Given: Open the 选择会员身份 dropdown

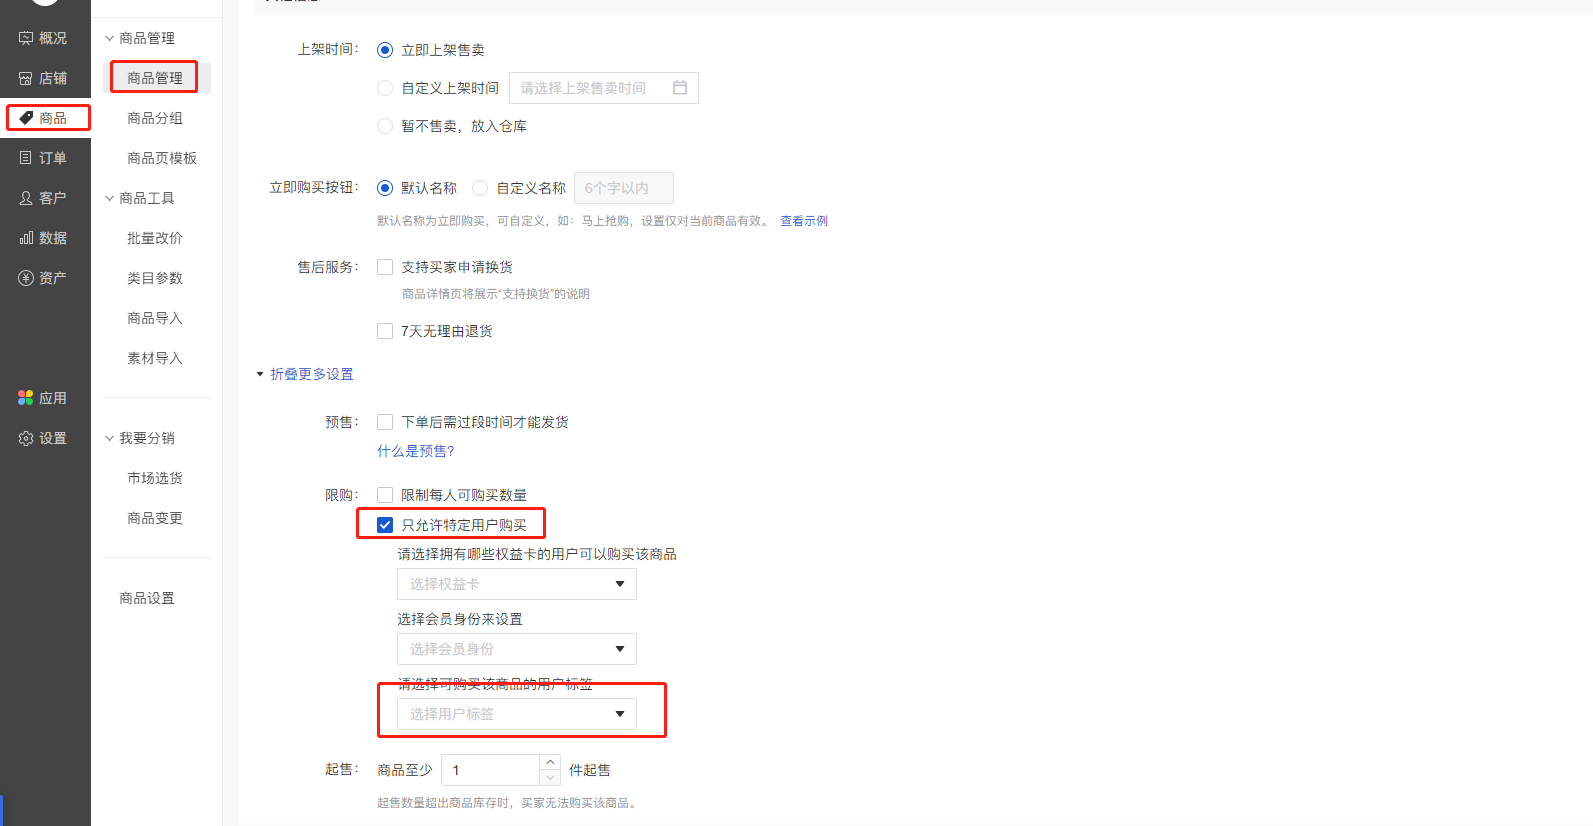Looking at the screenshot, I should 517,649.
